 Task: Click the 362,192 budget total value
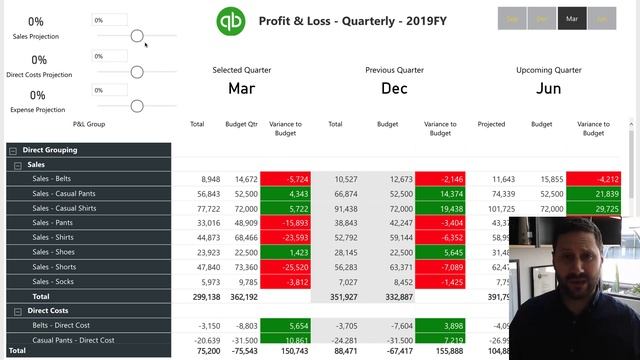244,297
